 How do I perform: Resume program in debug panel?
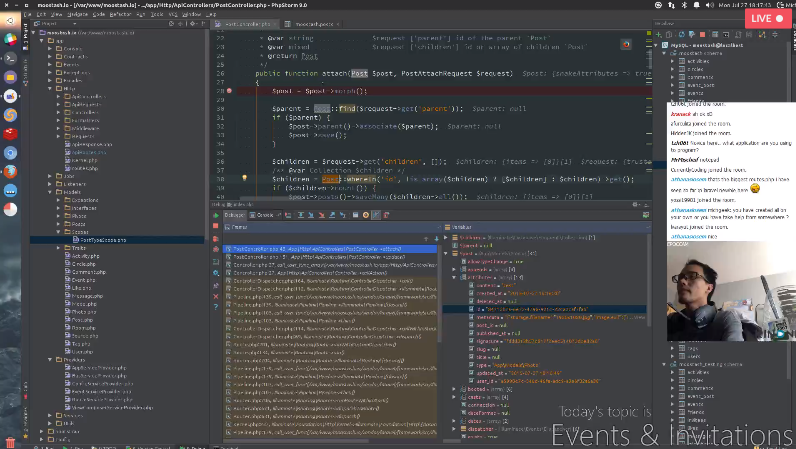(216, 215)
